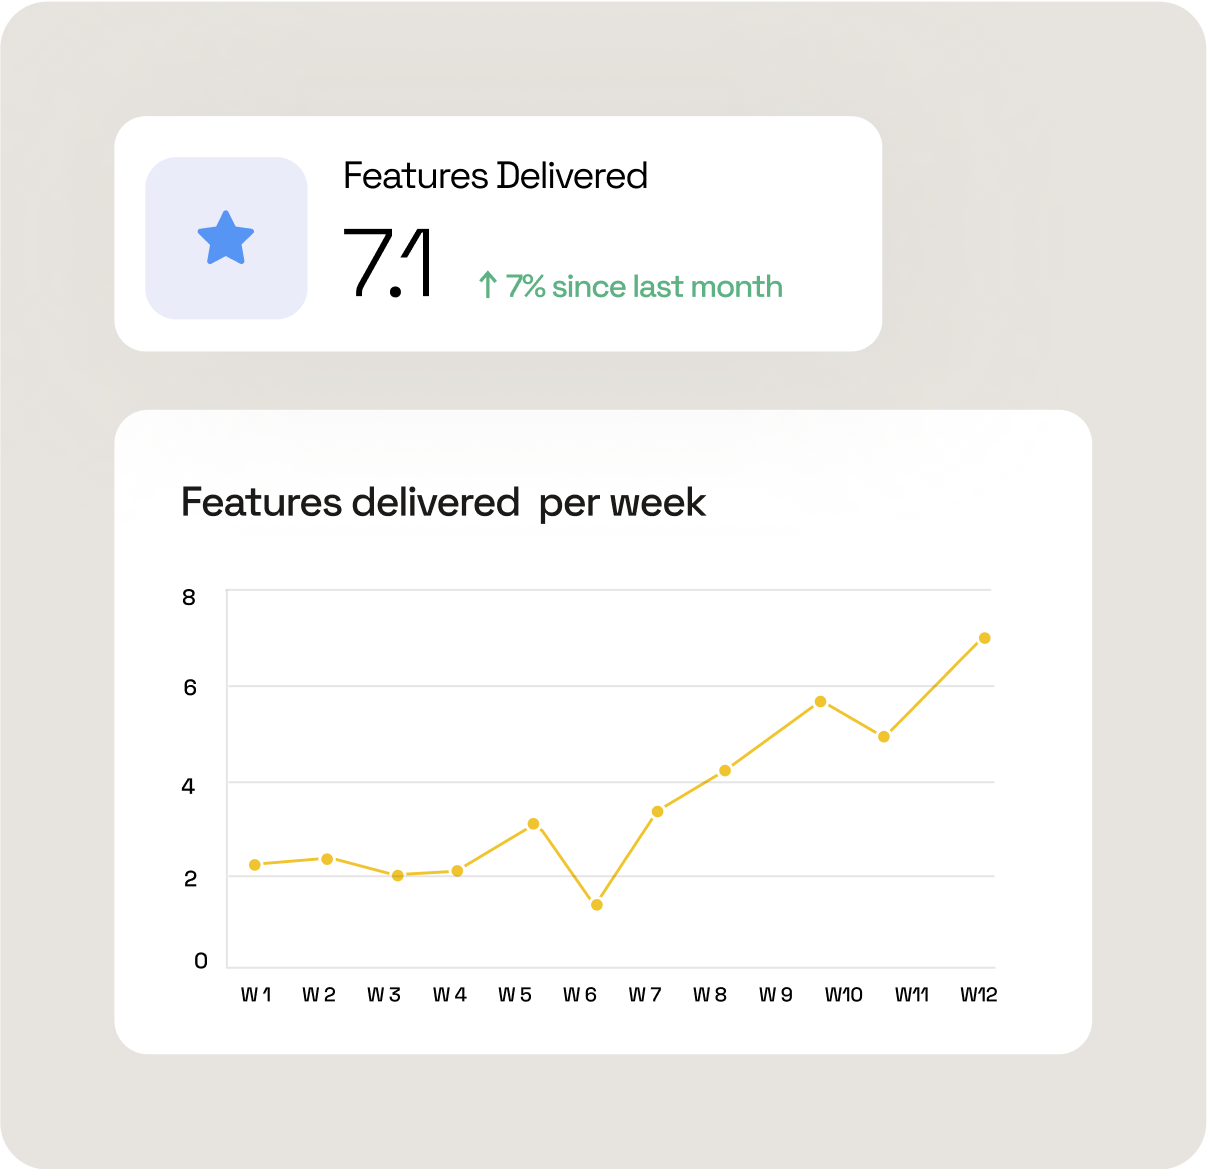Select the W2 data point on chart
The height and width of the screenshot is (1169, 1207).
tap(327, 859)
